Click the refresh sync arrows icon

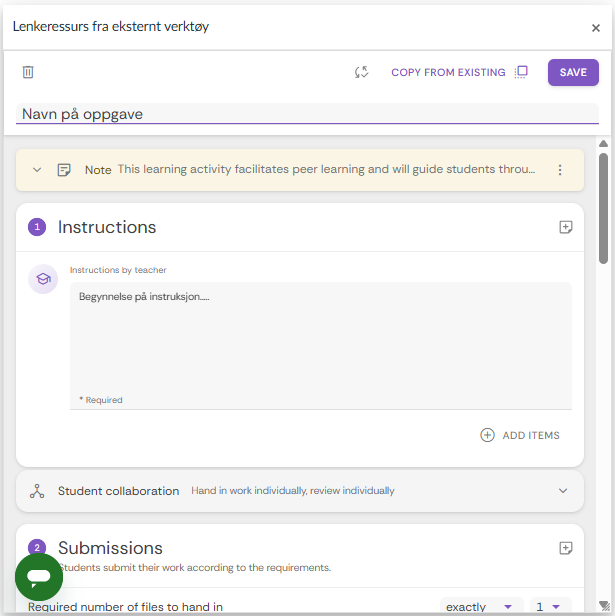pos(362,72)
